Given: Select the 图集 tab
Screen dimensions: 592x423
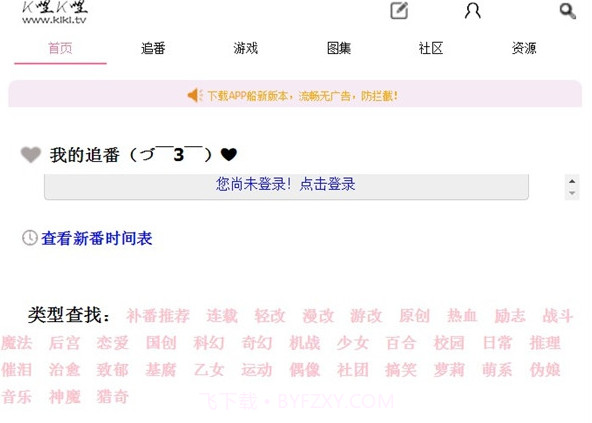Looking at the screenshot, I should click(x=339, y=48).
